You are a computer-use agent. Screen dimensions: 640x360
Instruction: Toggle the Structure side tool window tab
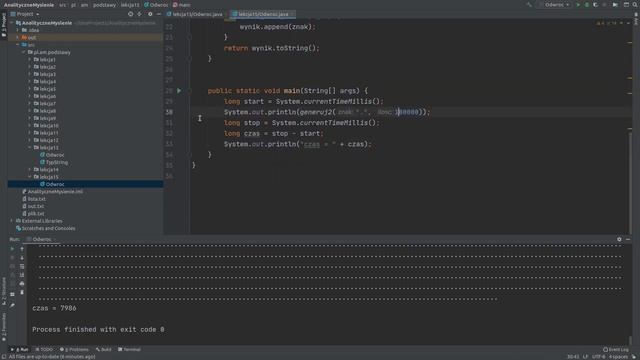tap(4, 291)
